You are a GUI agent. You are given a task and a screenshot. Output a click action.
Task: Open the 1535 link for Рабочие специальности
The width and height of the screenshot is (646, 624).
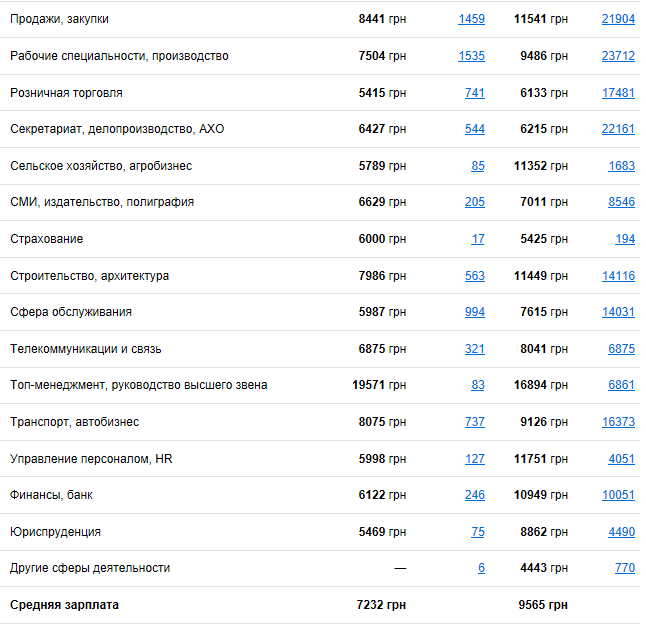(x=471, y=56)
